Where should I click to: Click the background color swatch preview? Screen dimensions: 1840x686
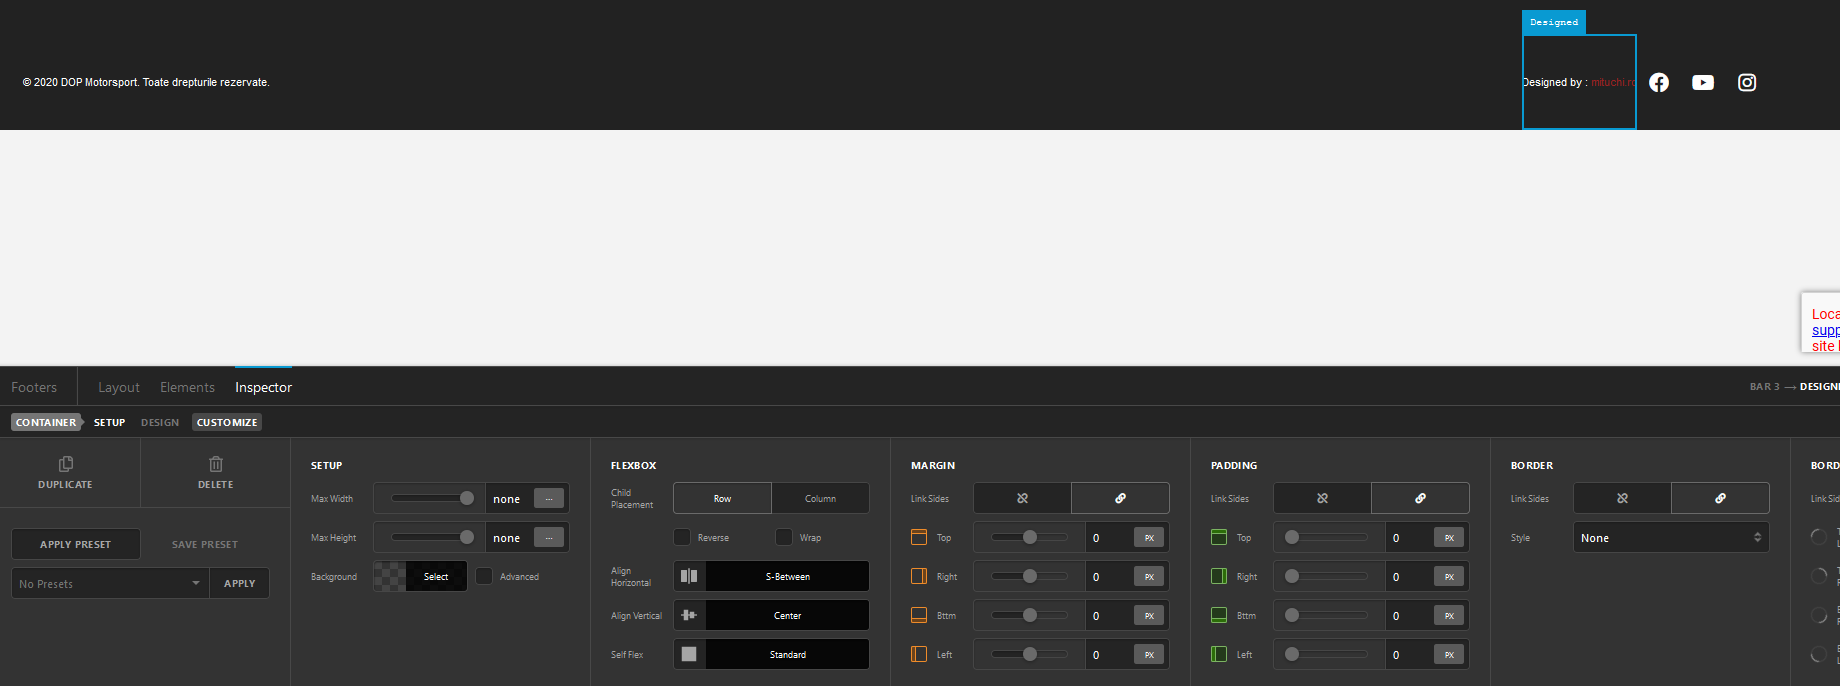pyautogui.click(x=390, y=576)
